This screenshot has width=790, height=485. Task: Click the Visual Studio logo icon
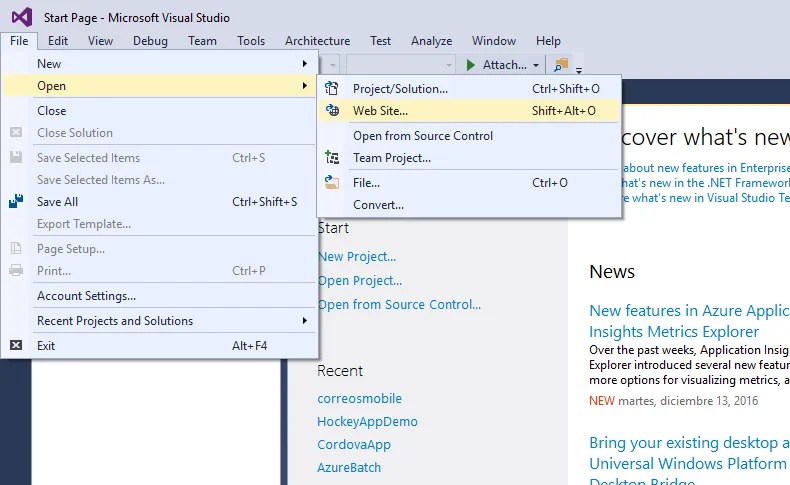[22, 17]
